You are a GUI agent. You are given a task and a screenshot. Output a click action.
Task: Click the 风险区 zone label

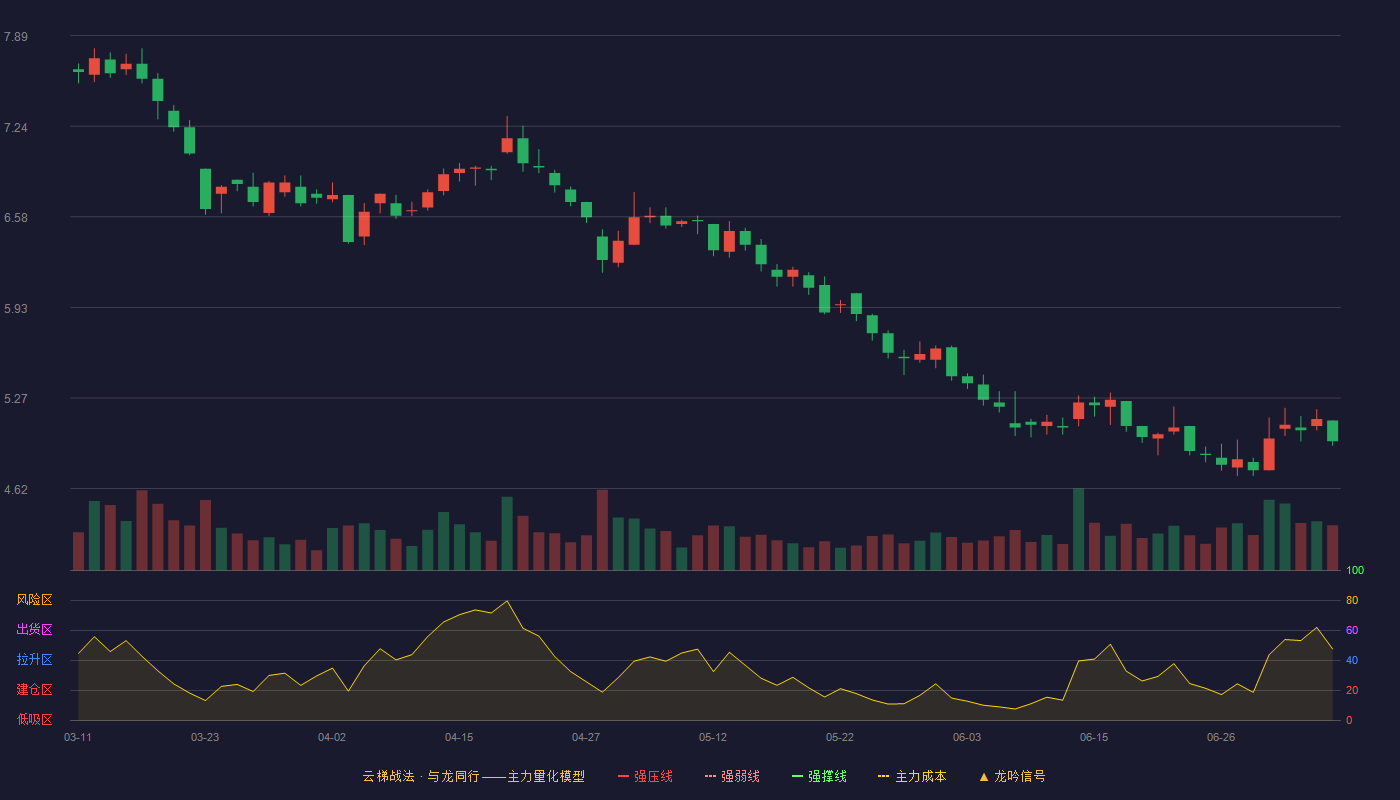(34, 600)
